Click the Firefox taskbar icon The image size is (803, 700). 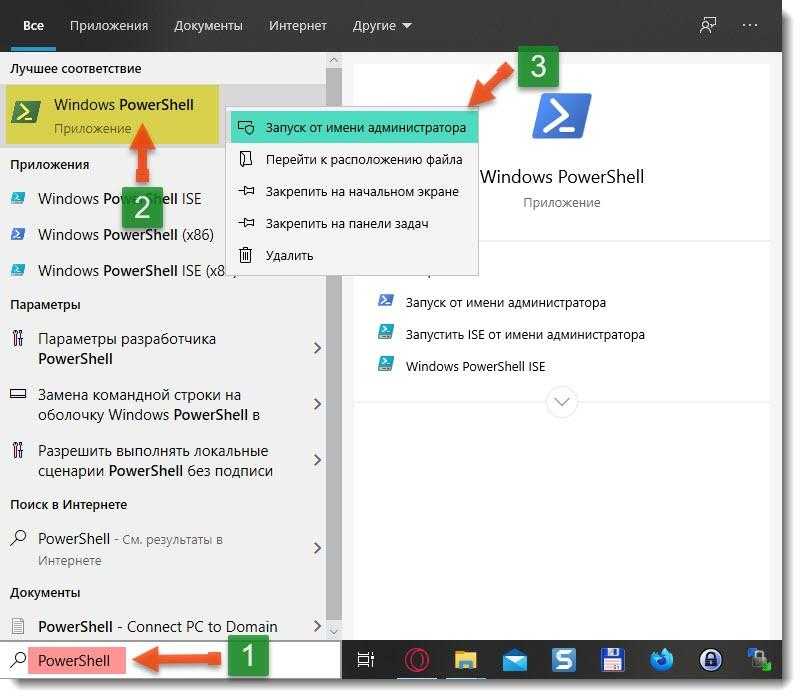click(x=661, y=660)
